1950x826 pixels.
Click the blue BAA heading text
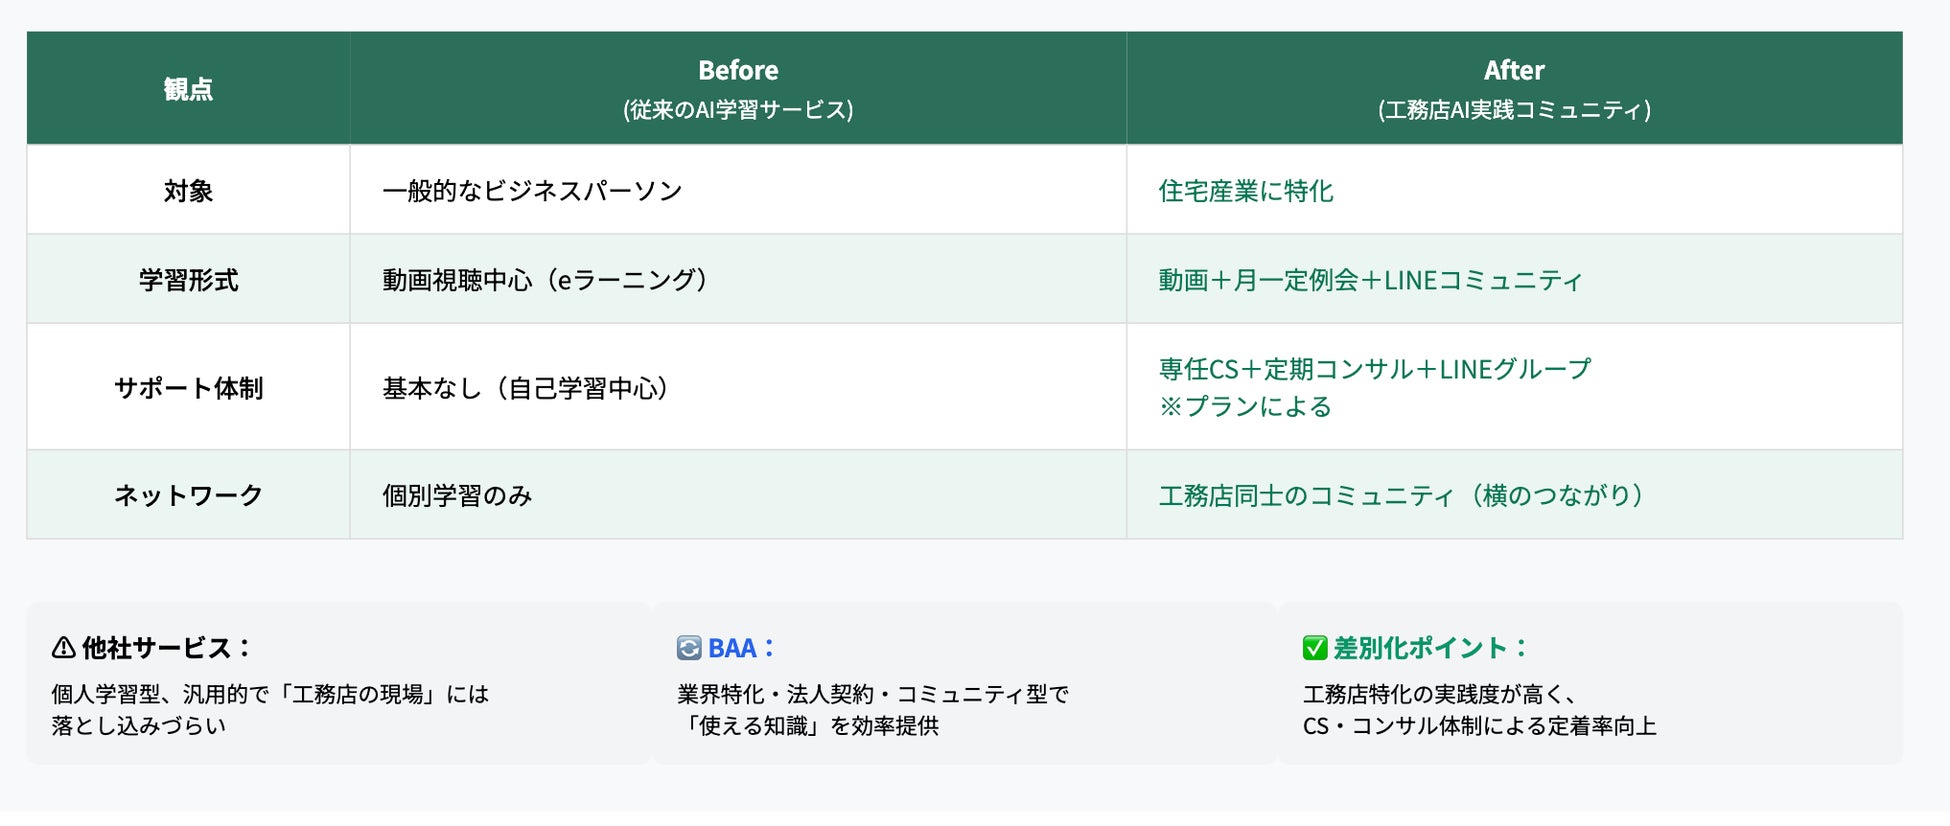pyautogui.click(x=732, y=648)
